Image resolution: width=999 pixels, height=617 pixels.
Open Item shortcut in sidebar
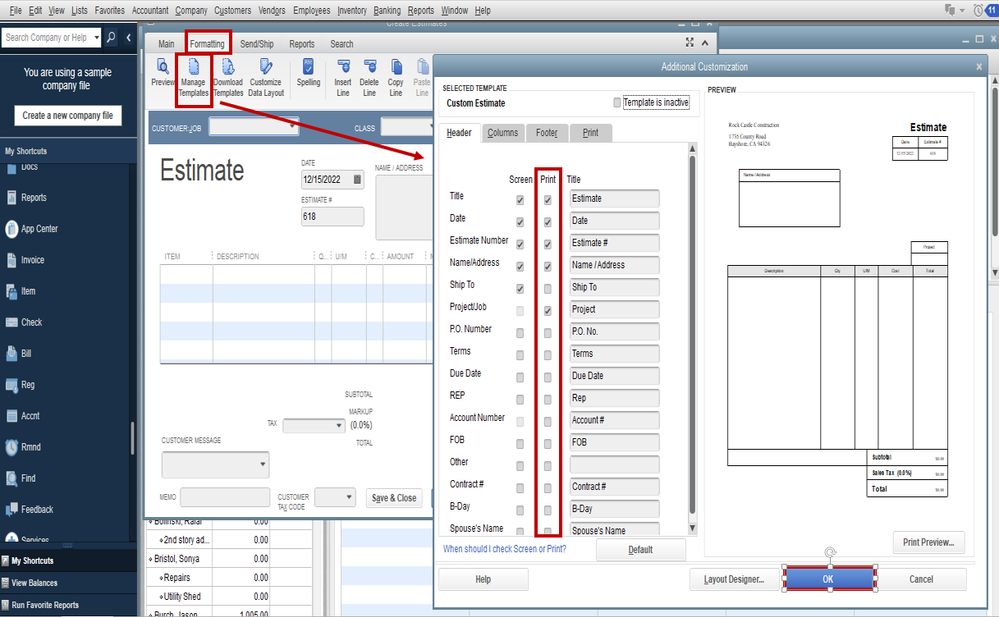tap(21, 291)
